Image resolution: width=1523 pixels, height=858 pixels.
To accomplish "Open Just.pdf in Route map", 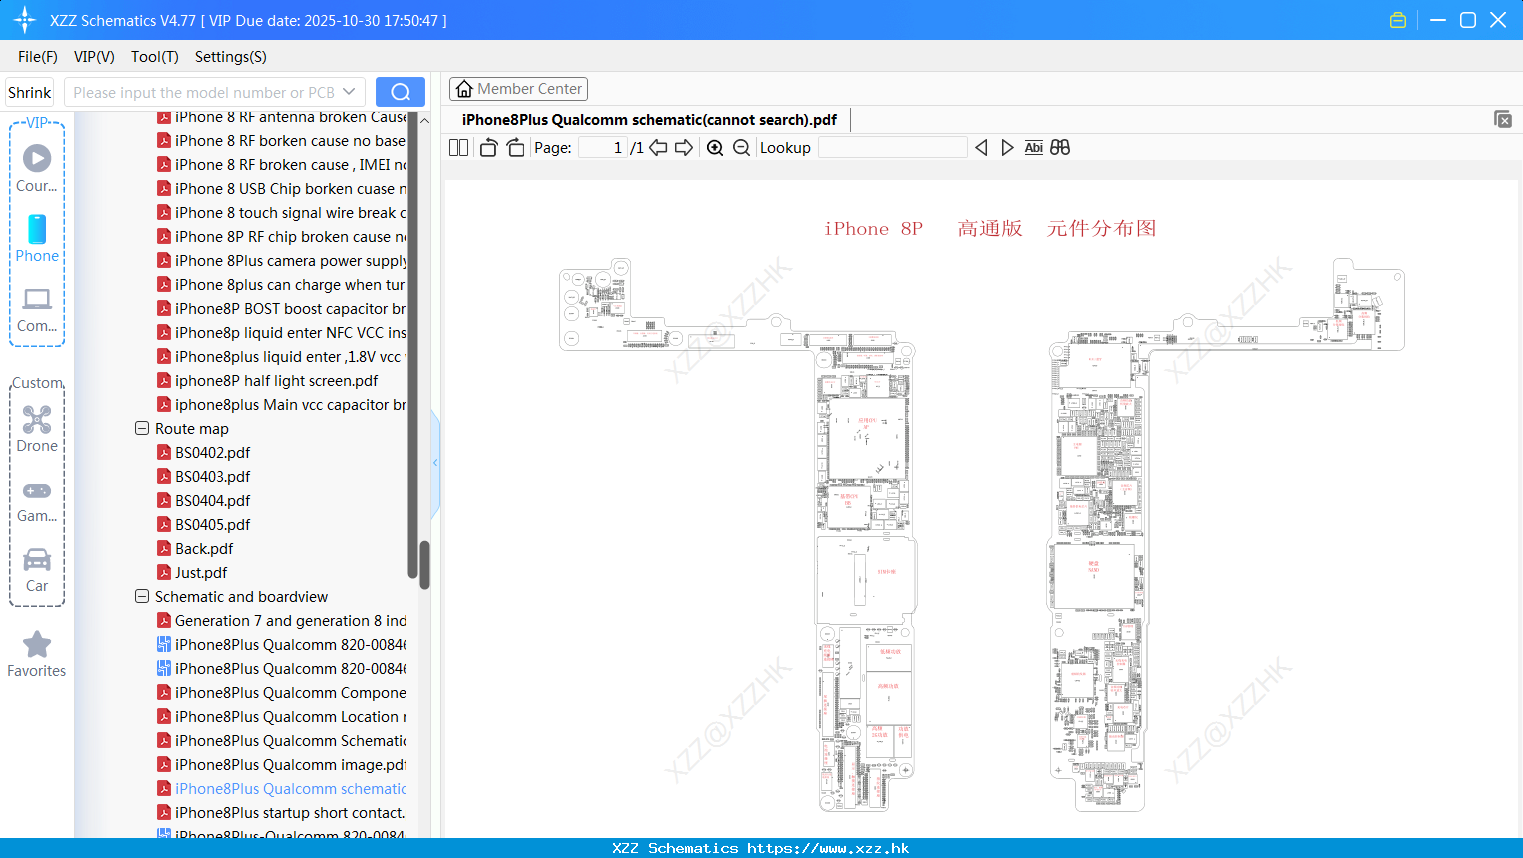I will coord(201,573).
